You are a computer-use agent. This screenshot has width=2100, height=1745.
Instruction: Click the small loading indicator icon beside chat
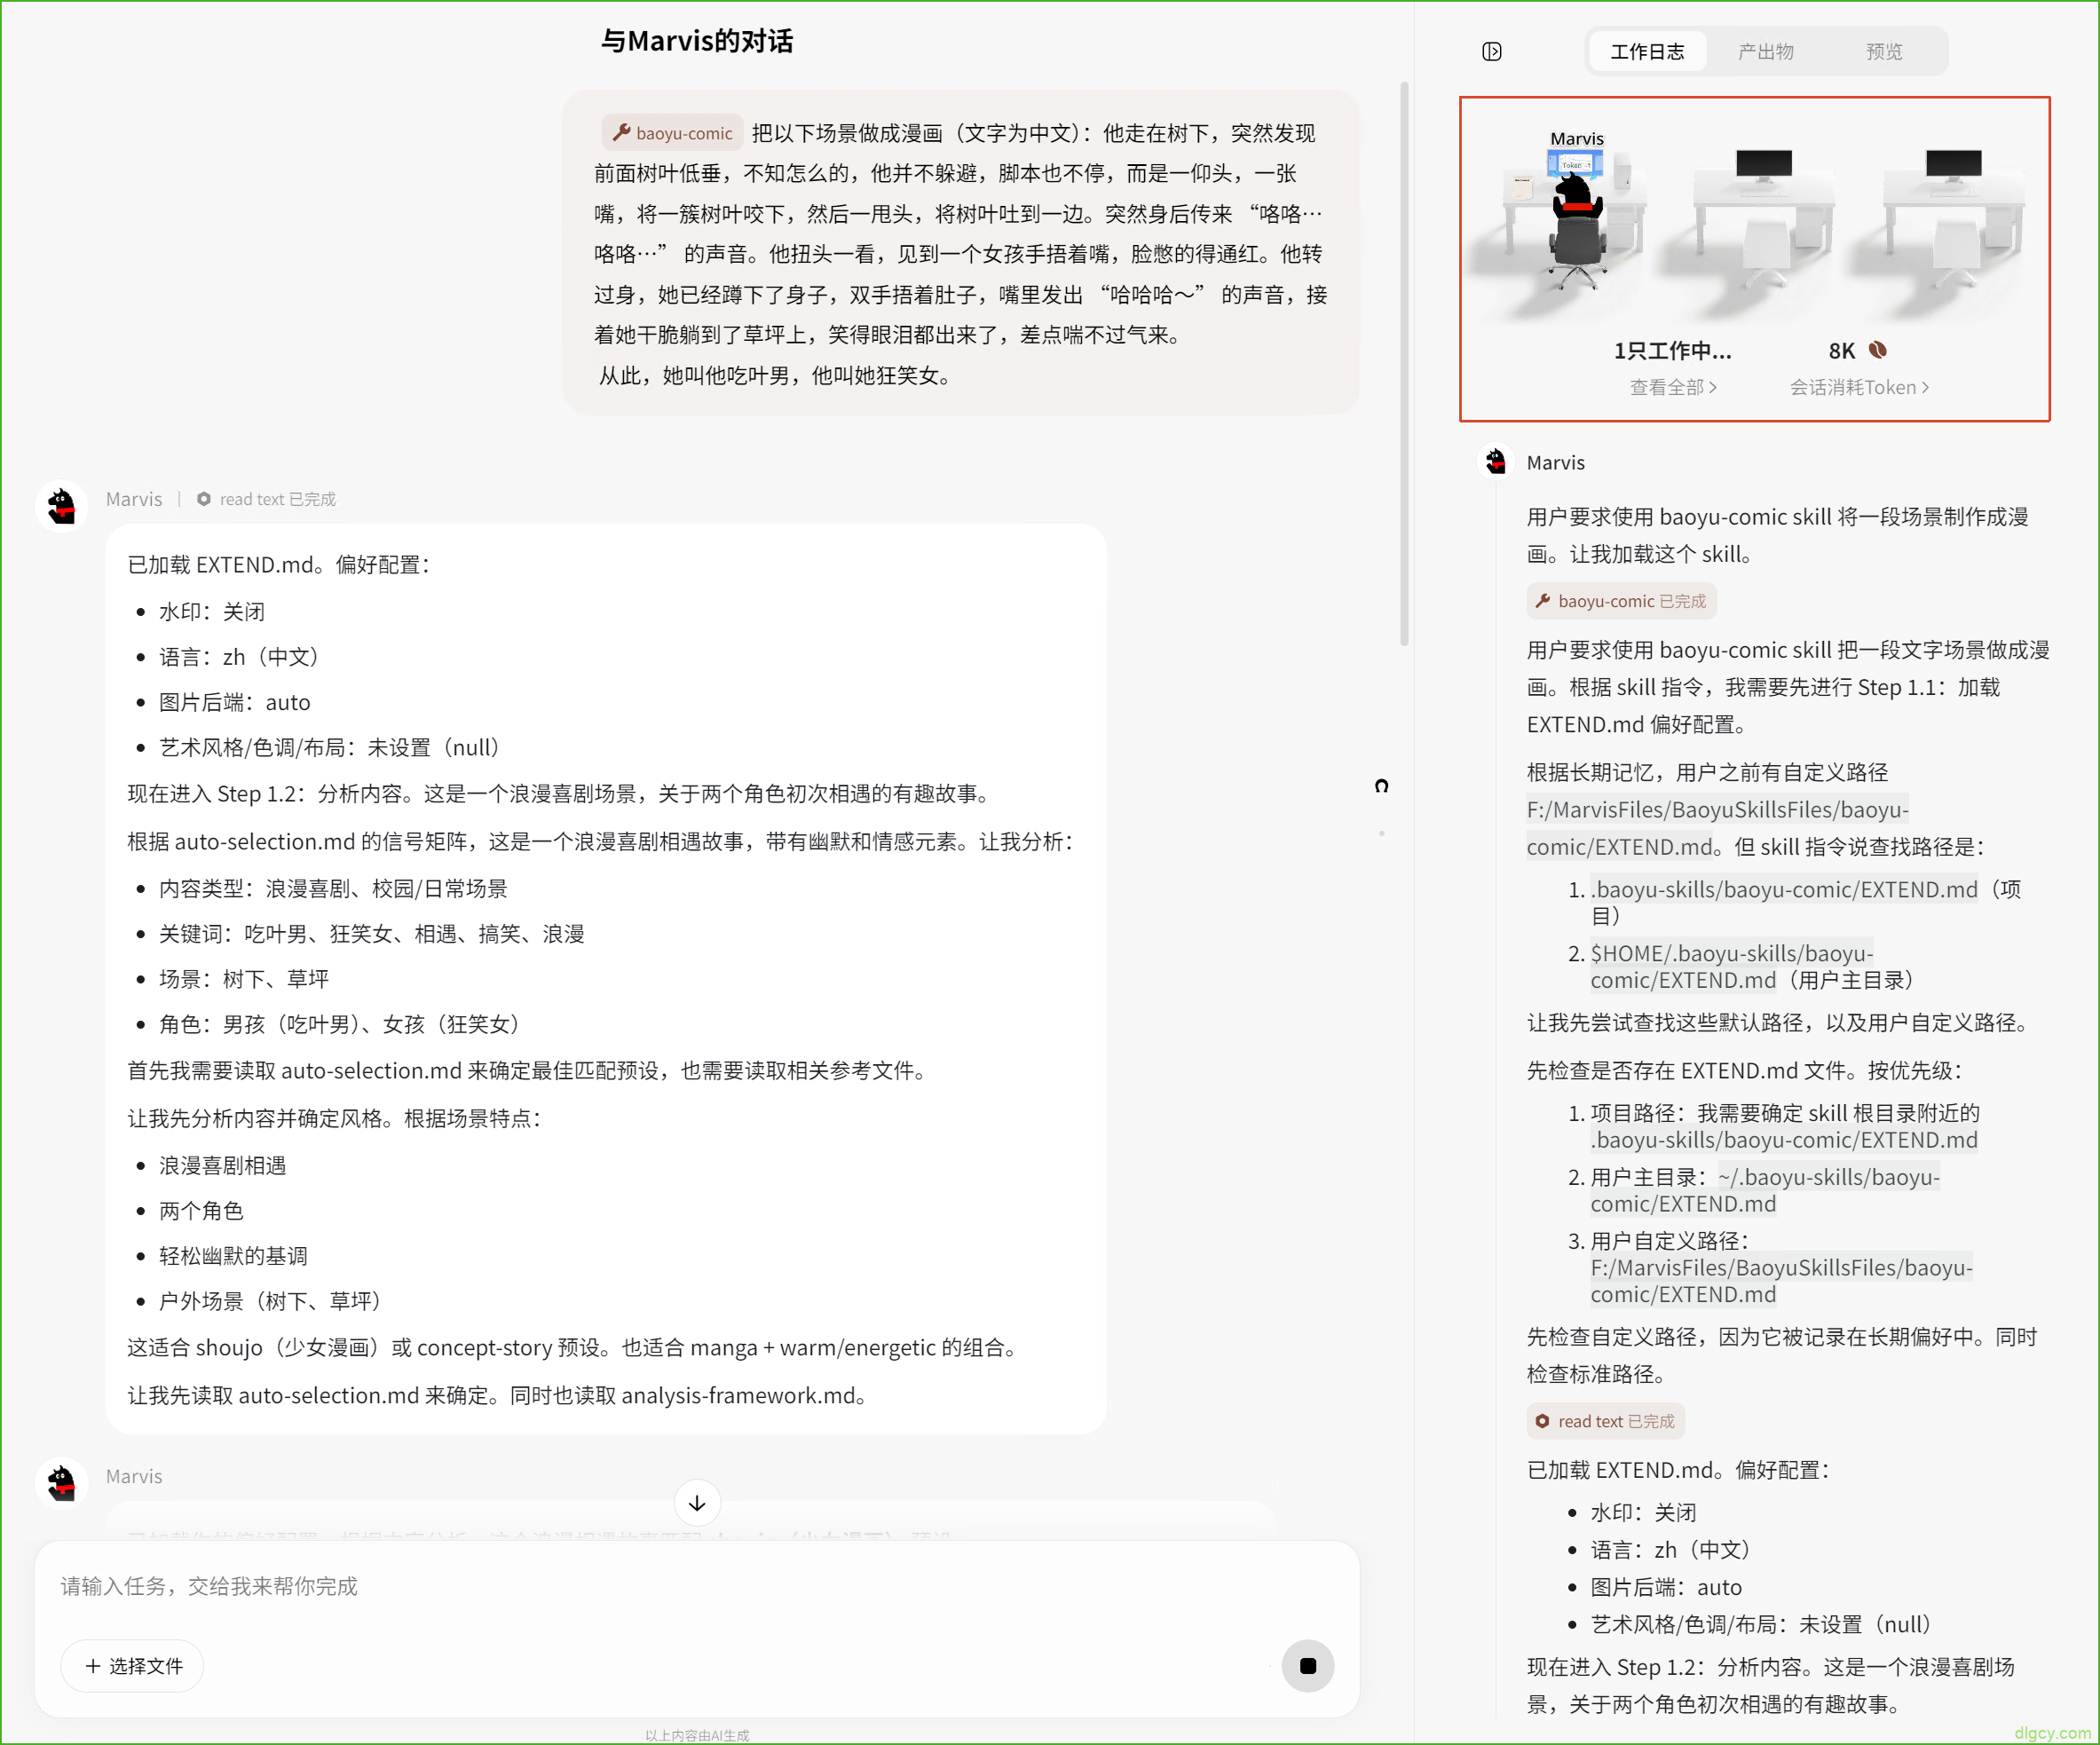click(1381, 786)
